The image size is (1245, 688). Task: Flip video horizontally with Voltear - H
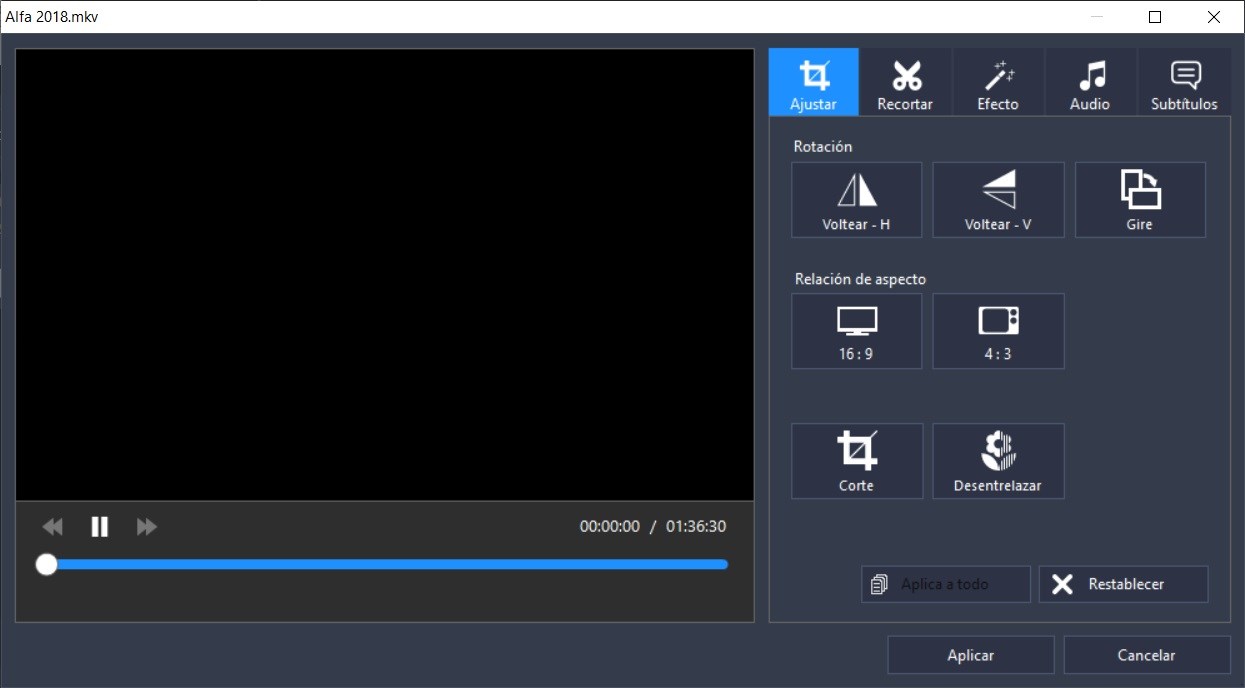point(856,200)
